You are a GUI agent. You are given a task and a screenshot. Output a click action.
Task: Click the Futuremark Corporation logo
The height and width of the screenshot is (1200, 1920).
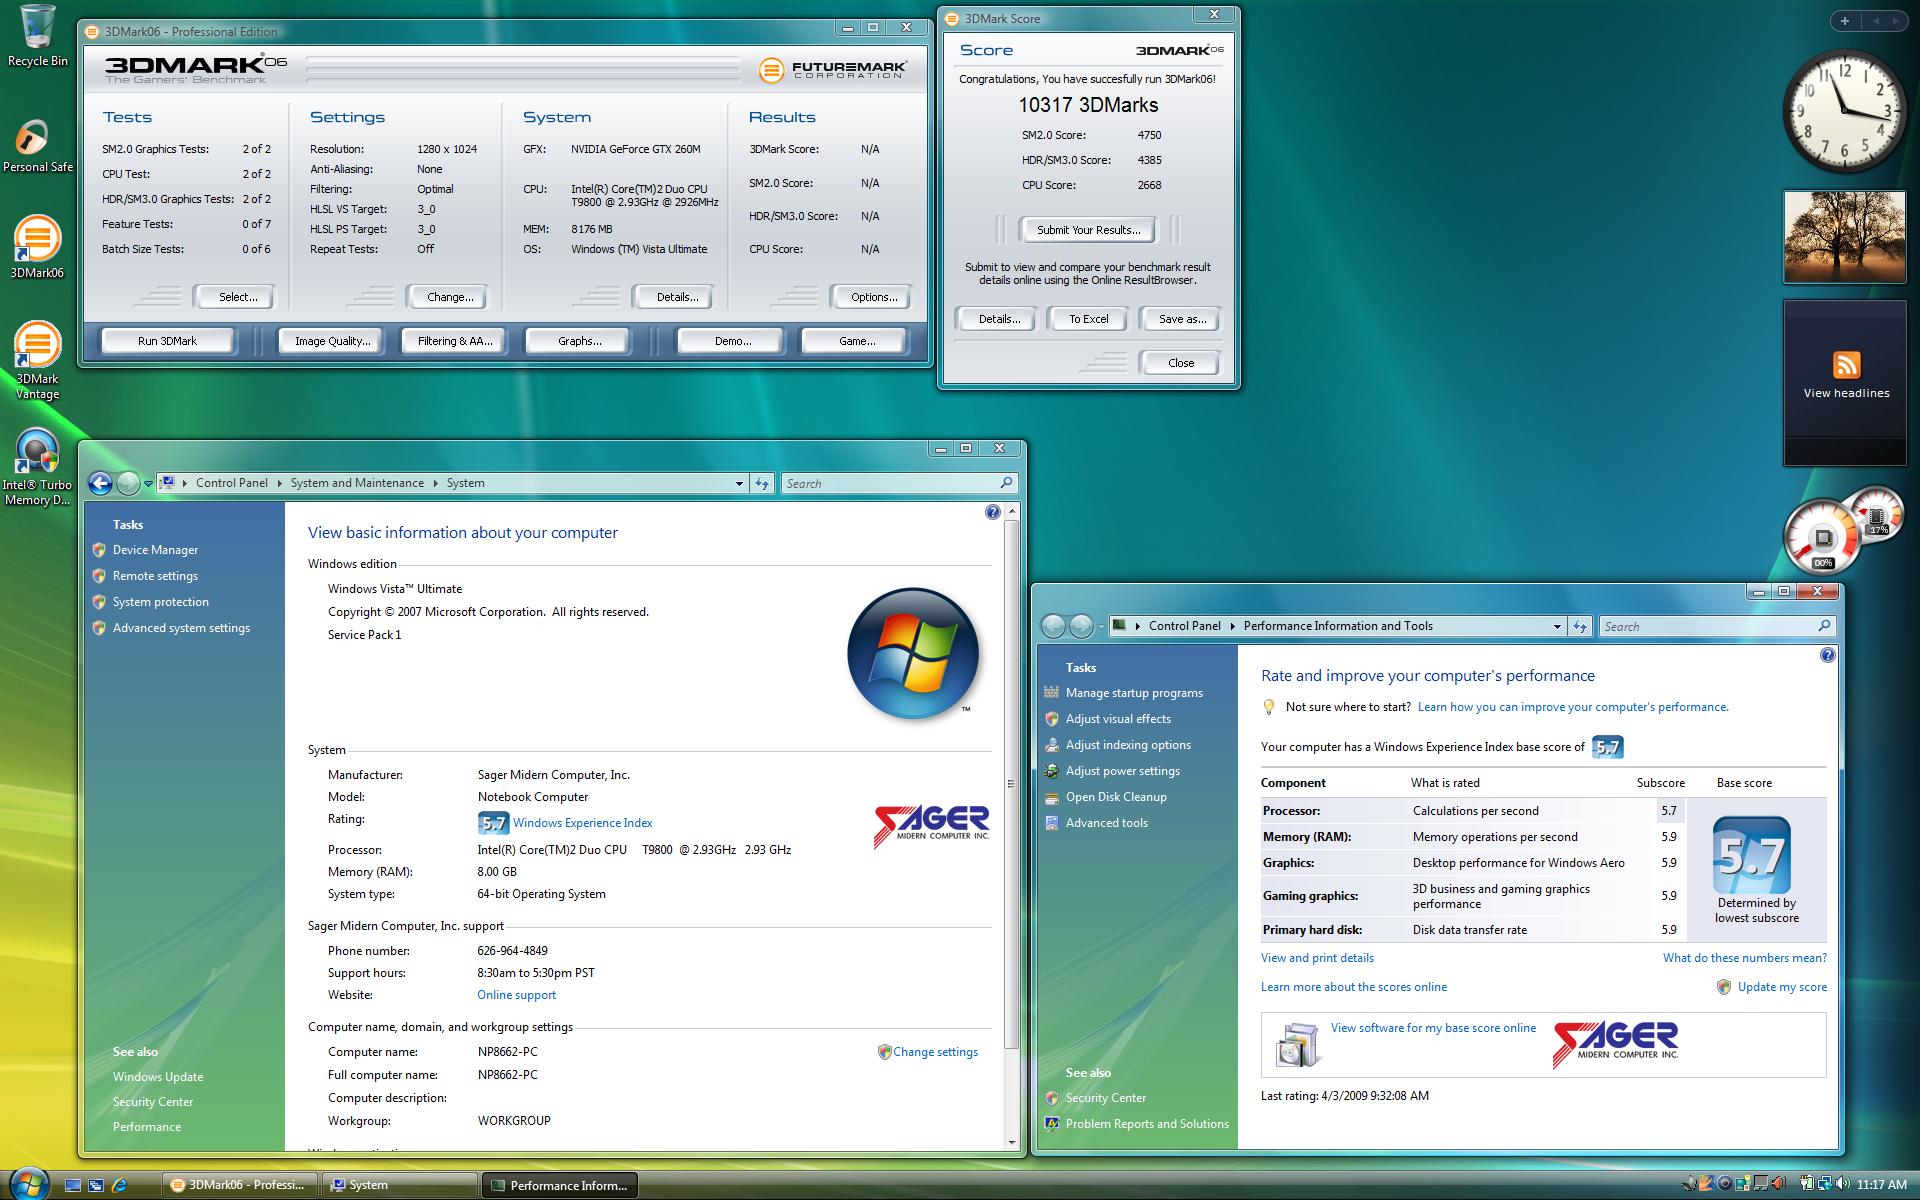[832, 70]
